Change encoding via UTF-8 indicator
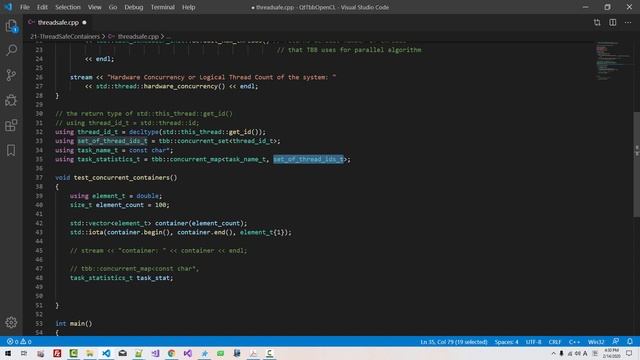This screenshot has width=640, height=360. 533,342
